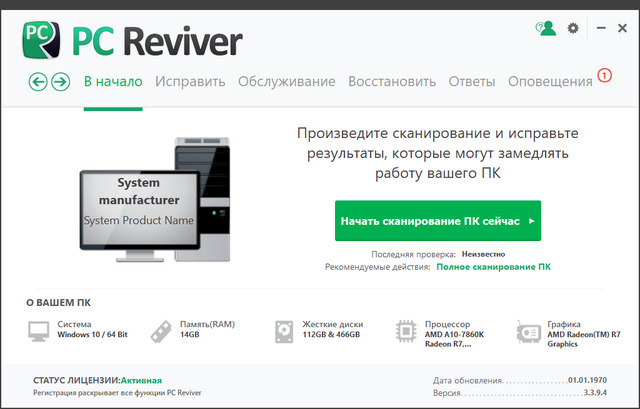Image resolution: width=640 pixels, height=409 pixels.
Task: Click the computer illustration image
Action: pos(155,200)
